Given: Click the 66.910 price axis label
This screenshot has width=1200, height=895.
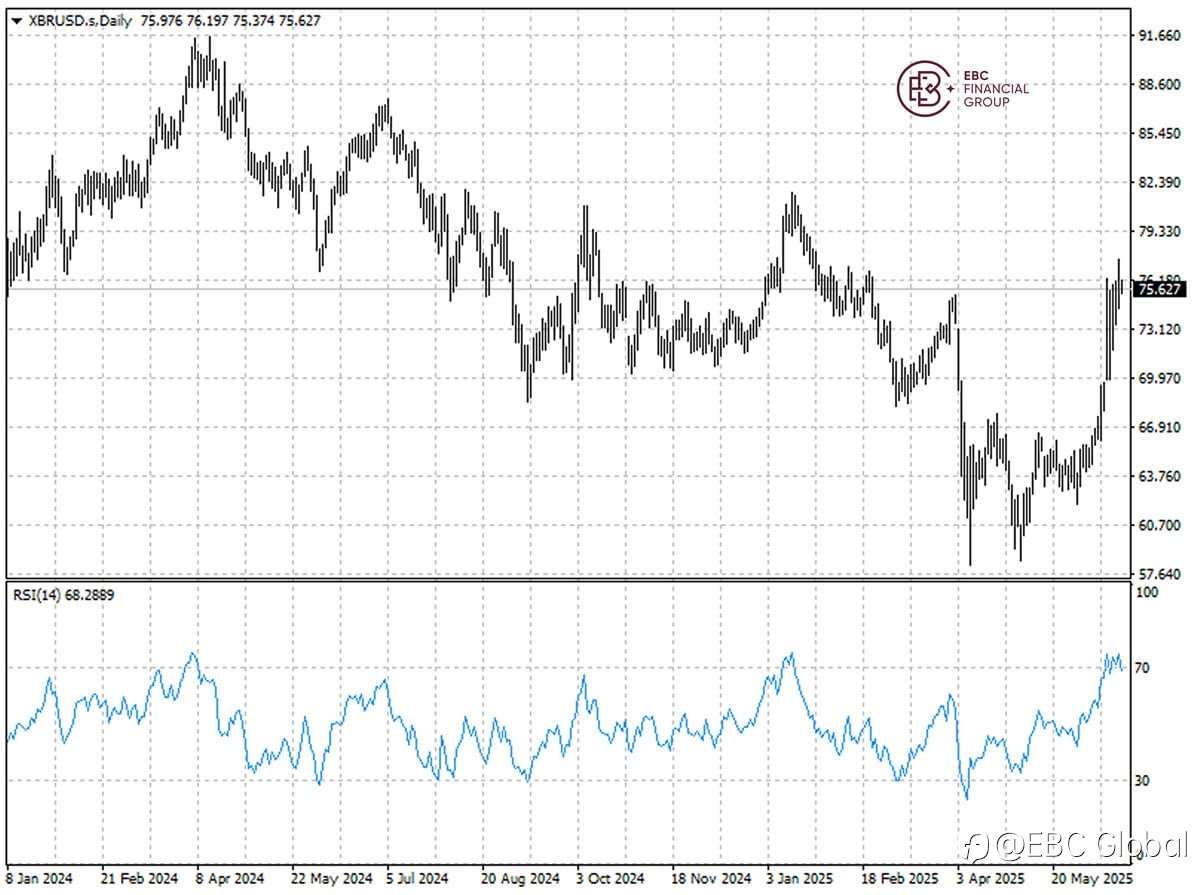Looking at the screenshot, I should pos(1159,427).
